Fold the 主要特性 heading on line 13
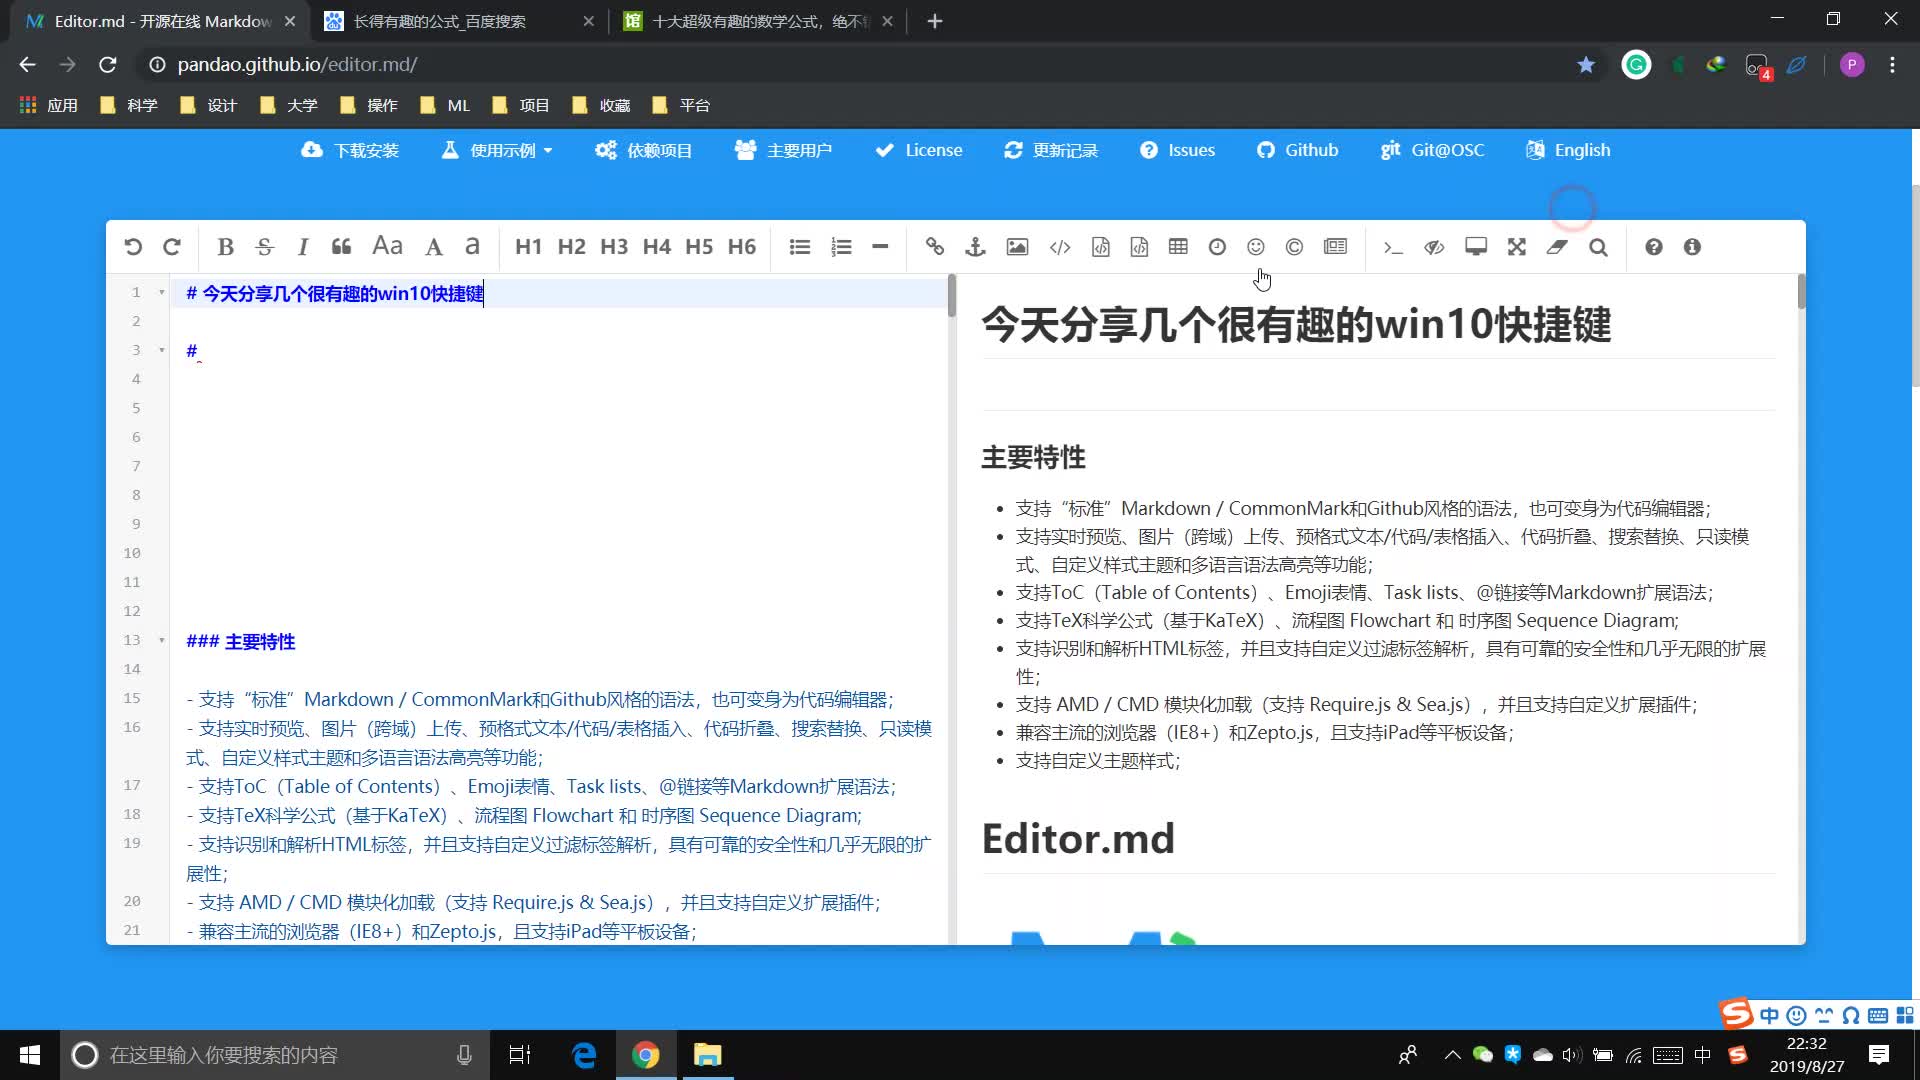This screenshot has width=1920, height=1080. 162,640
